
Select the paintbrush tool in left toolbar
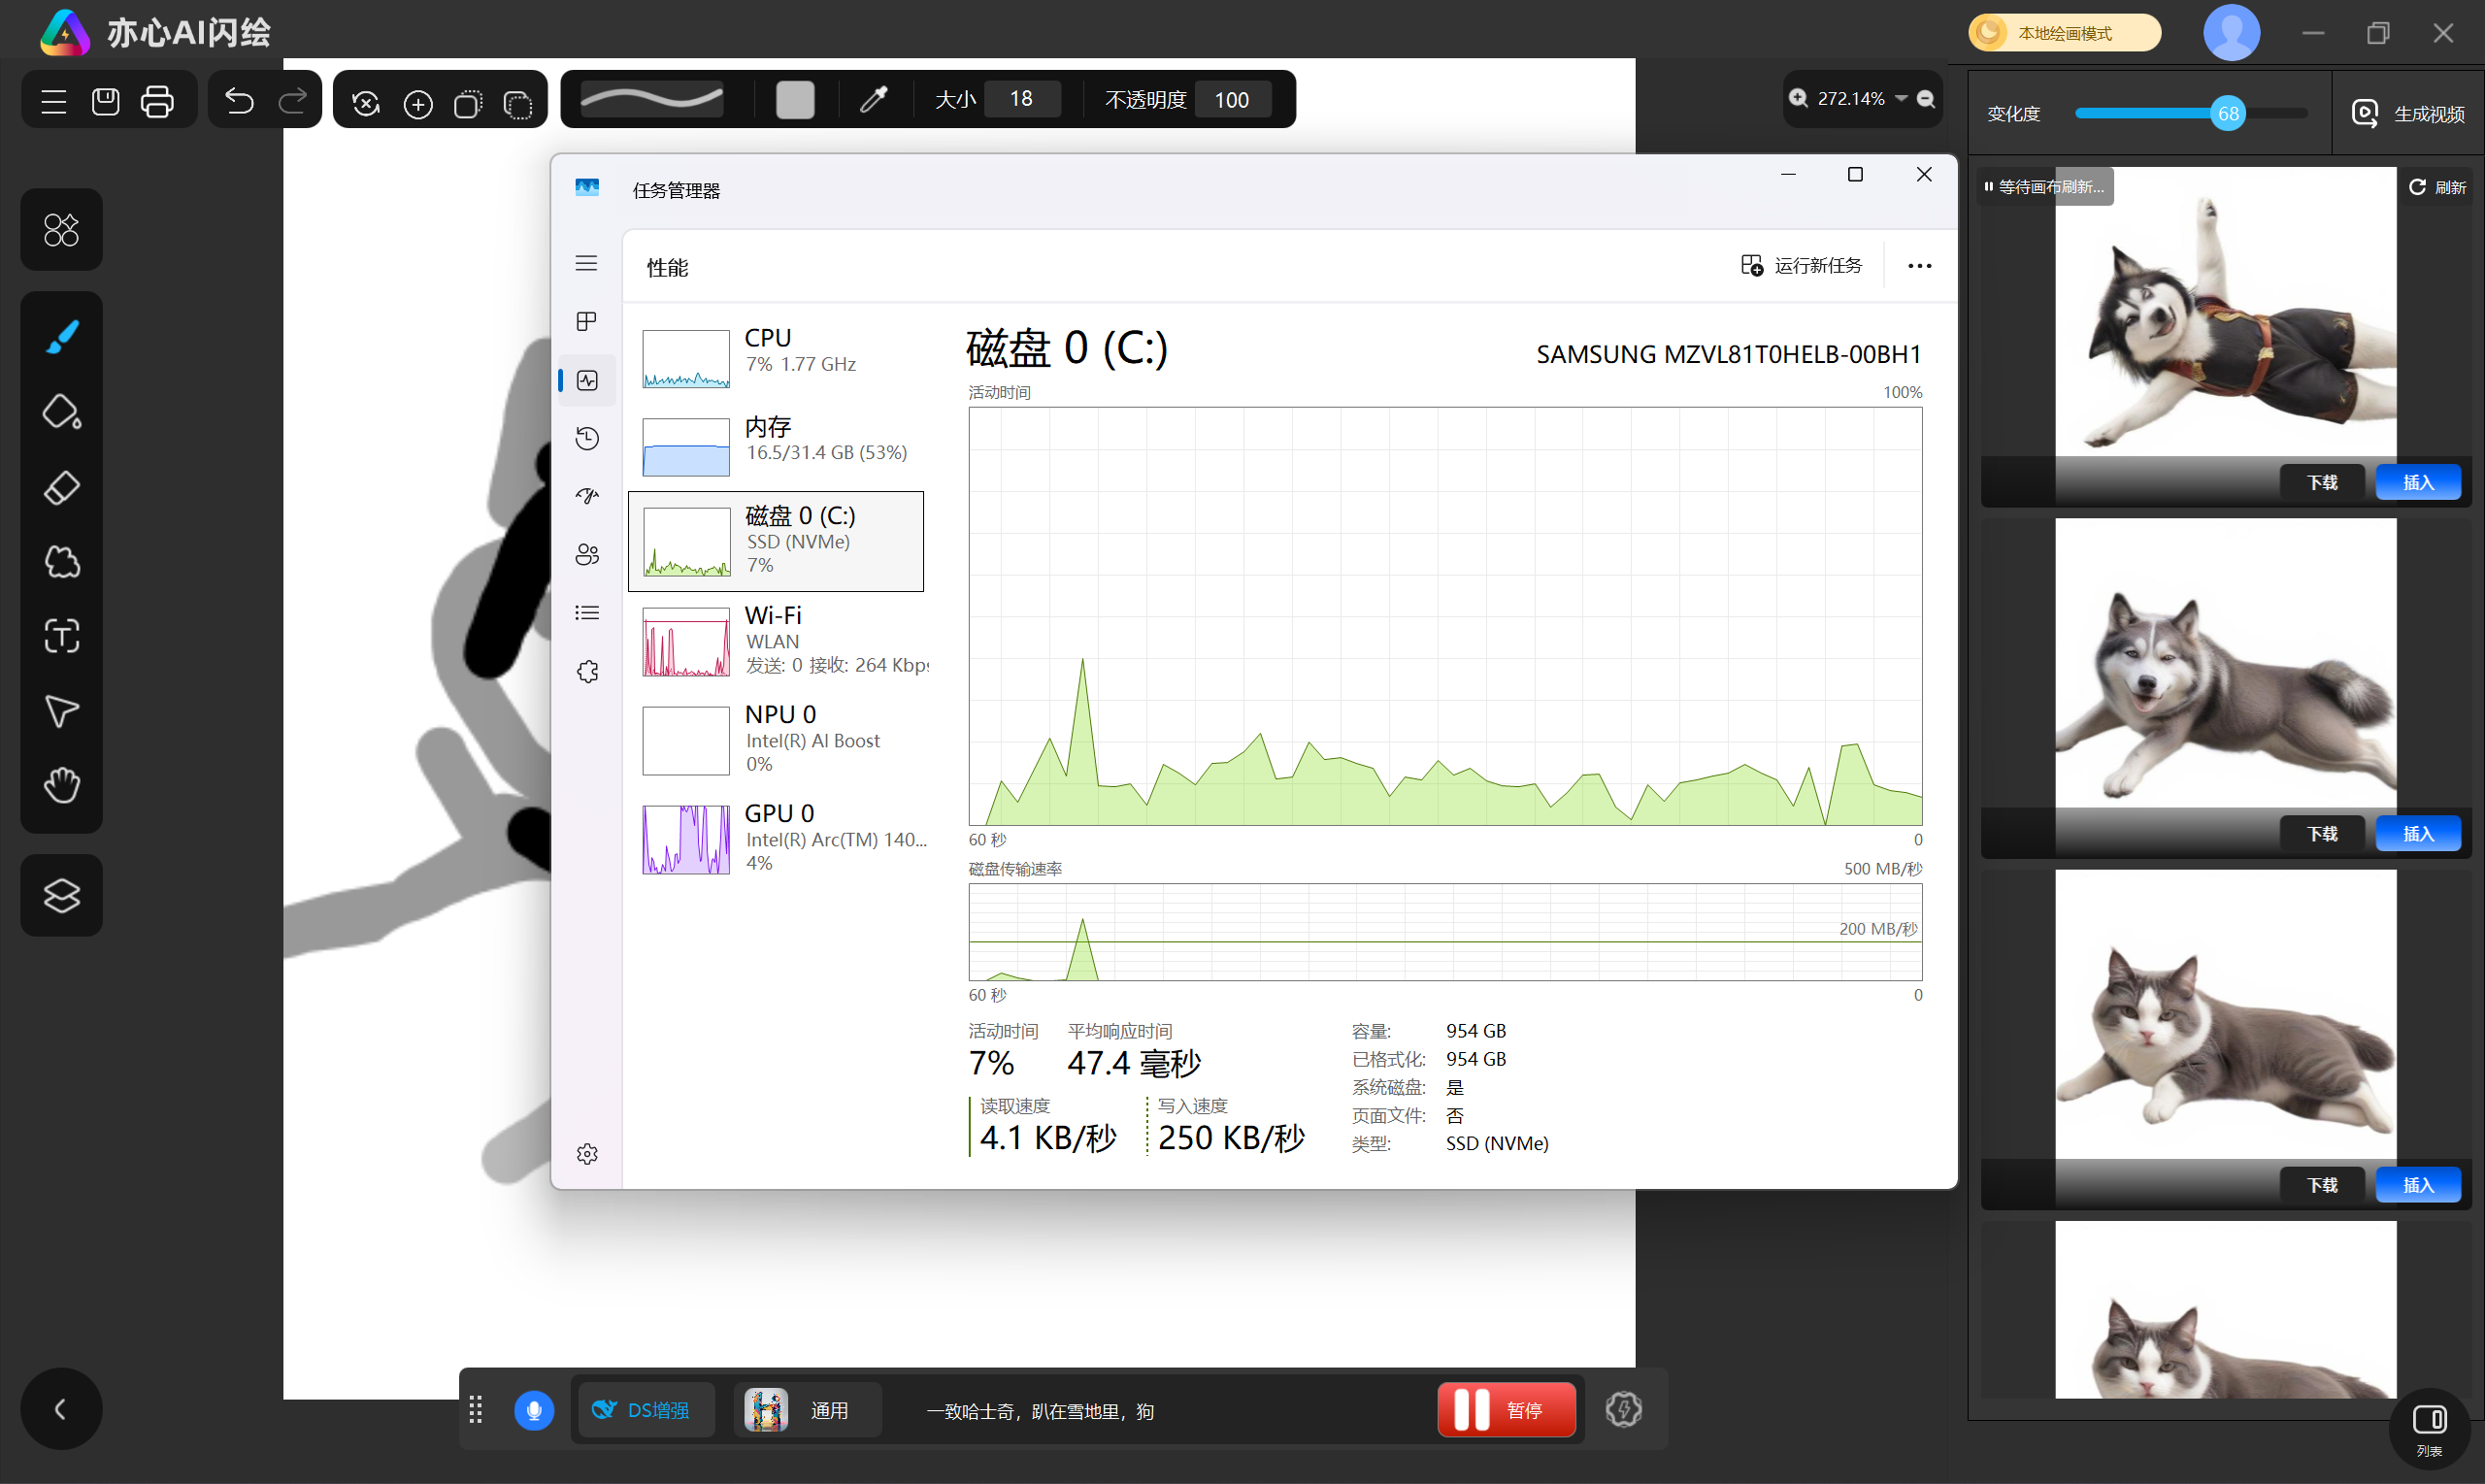tap(62, 337)
